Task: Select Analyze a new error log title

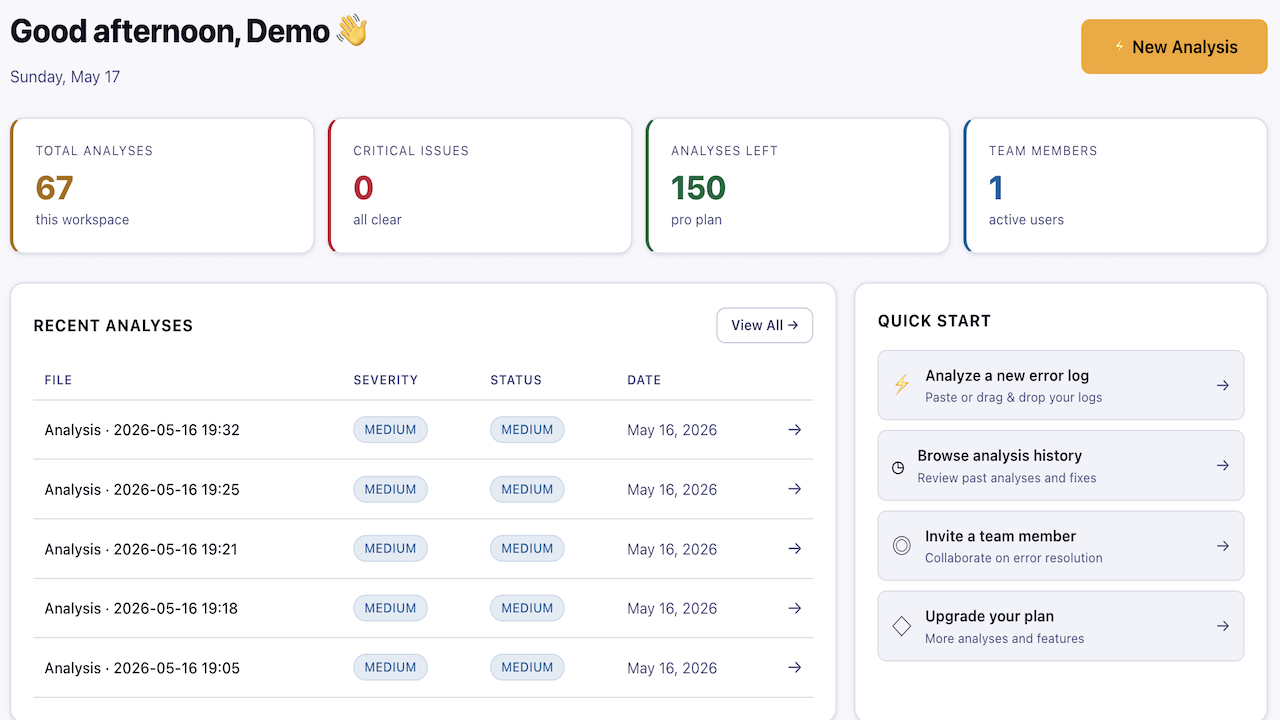Action: [x=1007, y=376]
